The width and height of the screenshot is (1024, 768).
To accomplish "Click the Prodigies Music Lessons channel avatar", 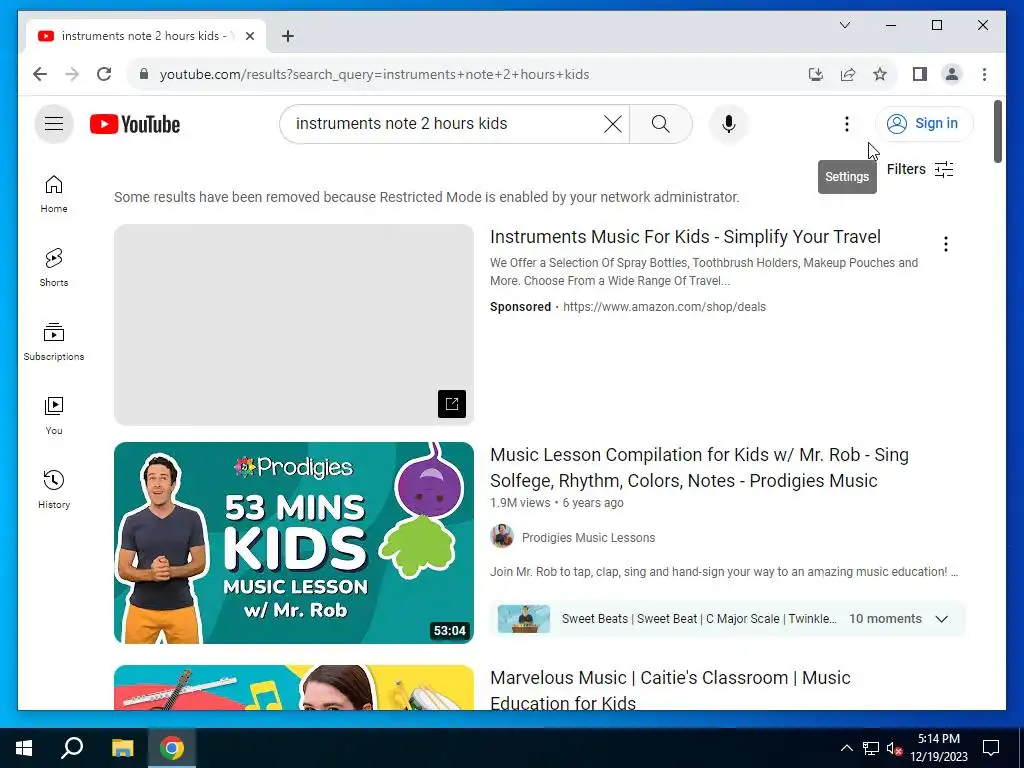I will pyautogui.click(x=502, y=536).
